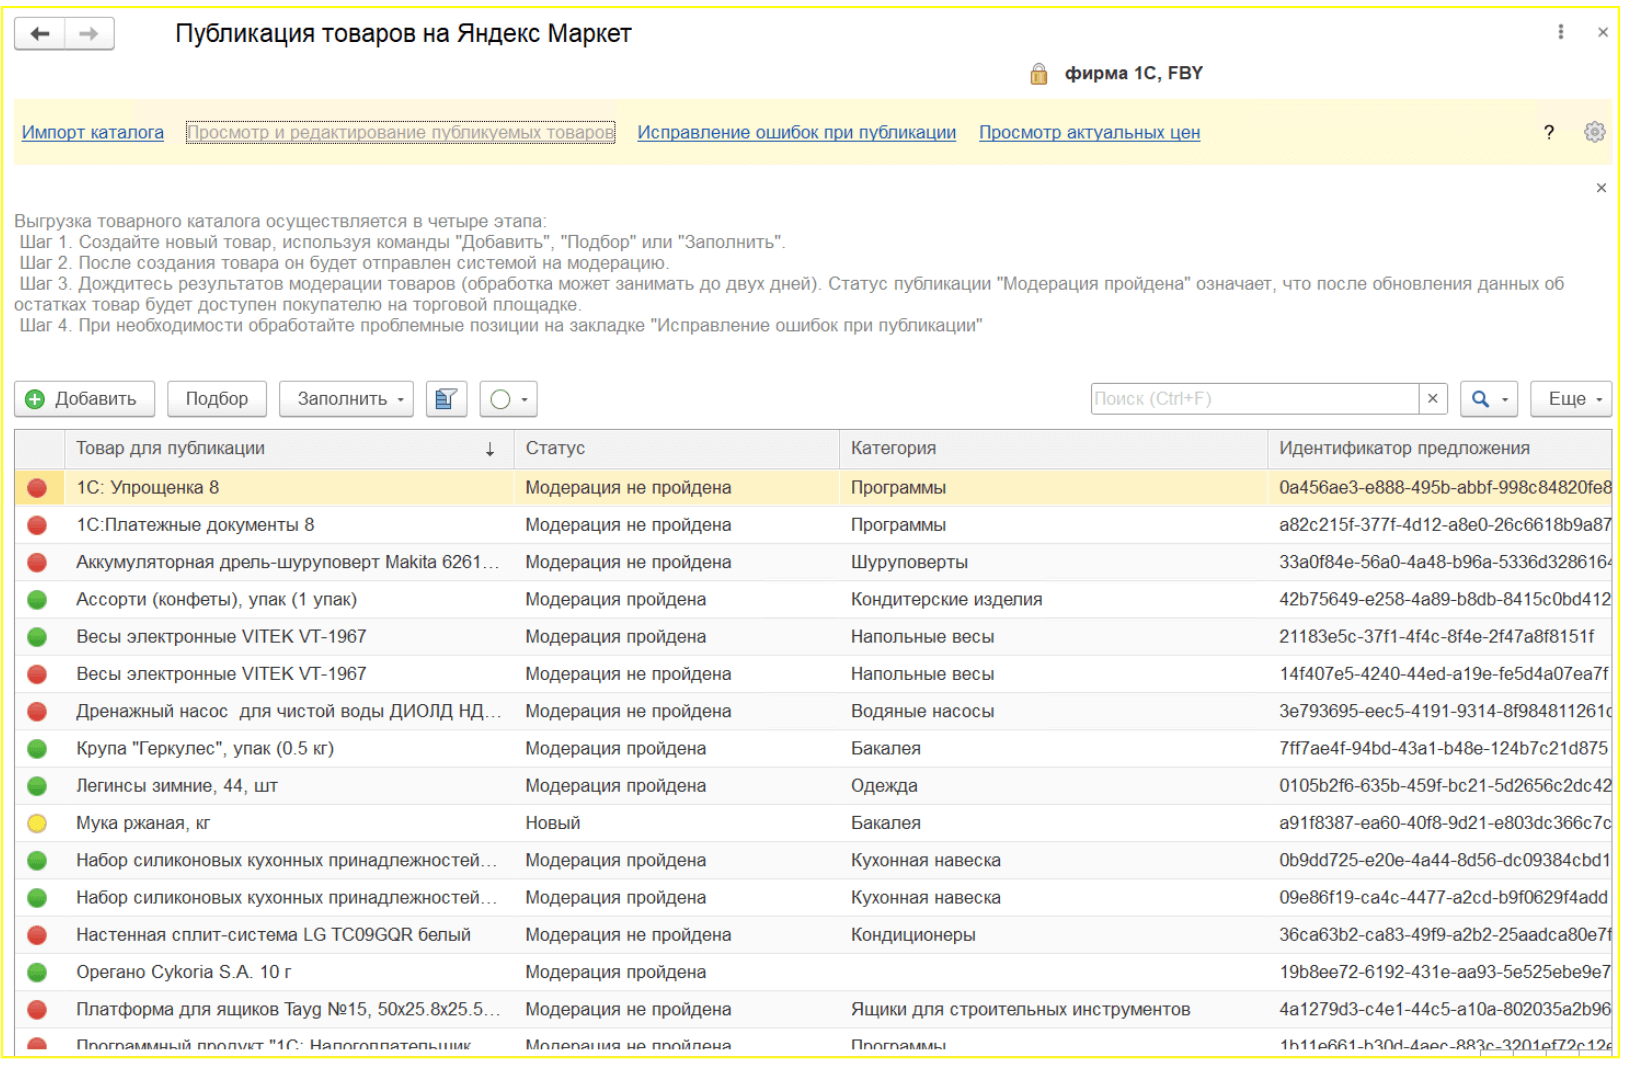Click the Добавить button
This screenshot has width=1626, height=1072.
coord(83,399)
